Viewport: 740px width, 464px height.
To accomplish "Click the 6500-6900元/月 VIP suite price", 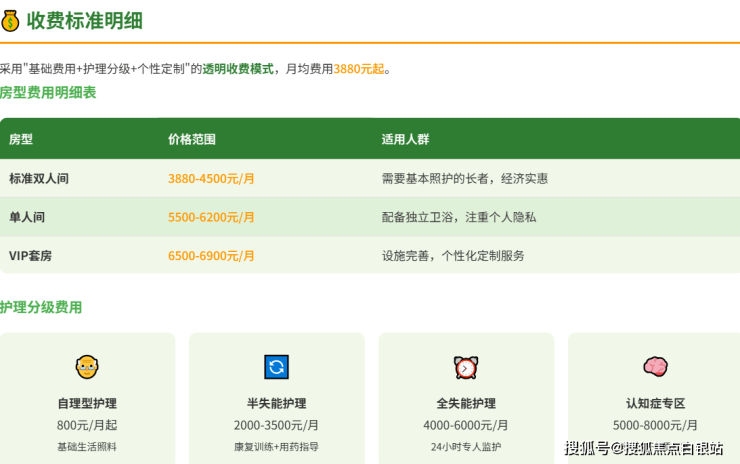I will coord(211,256).
